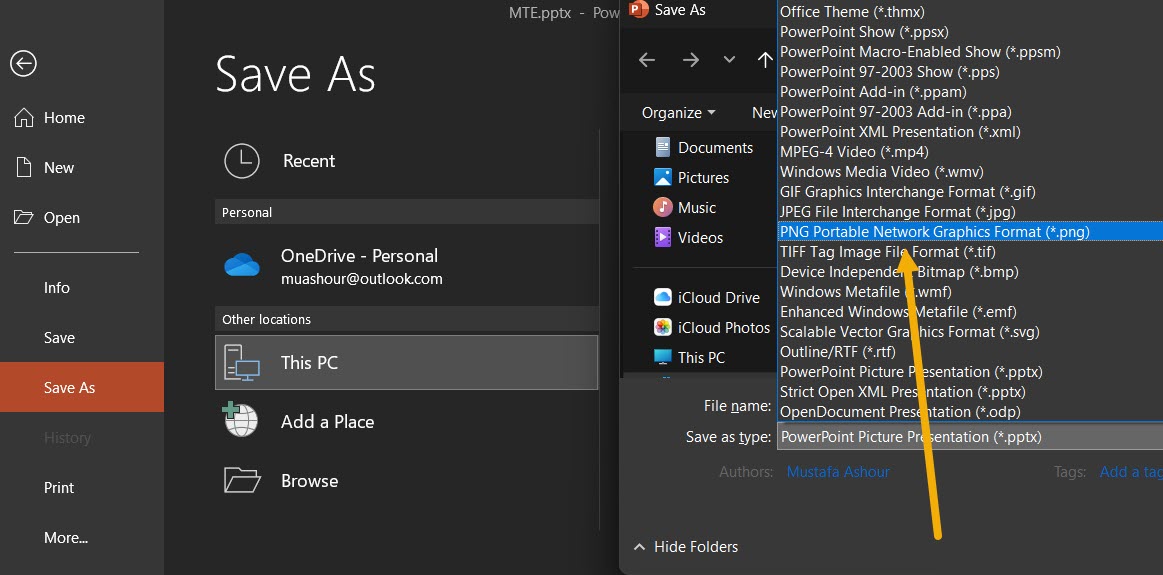Viewport: 1163px width, 575px height.
Task: Open the Organize dropdown menu
Action: pos(679,113)
